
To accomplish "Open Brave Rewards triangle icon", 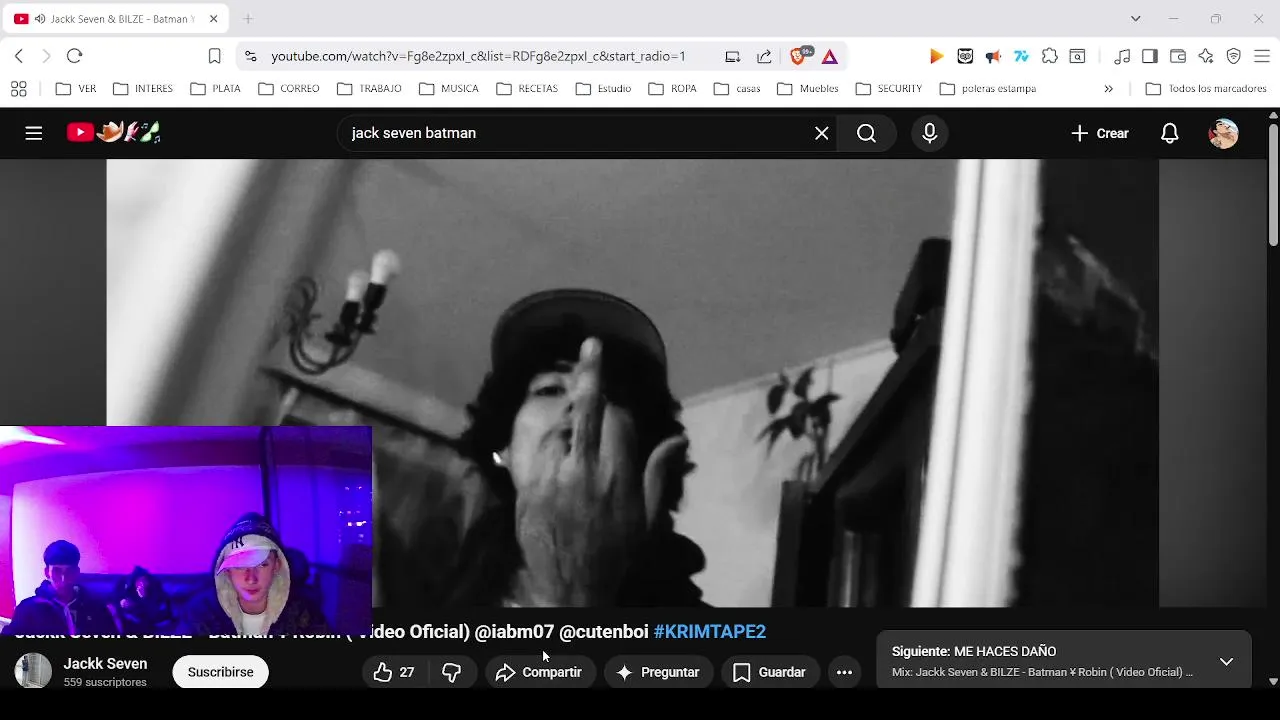I will (830, 56).
